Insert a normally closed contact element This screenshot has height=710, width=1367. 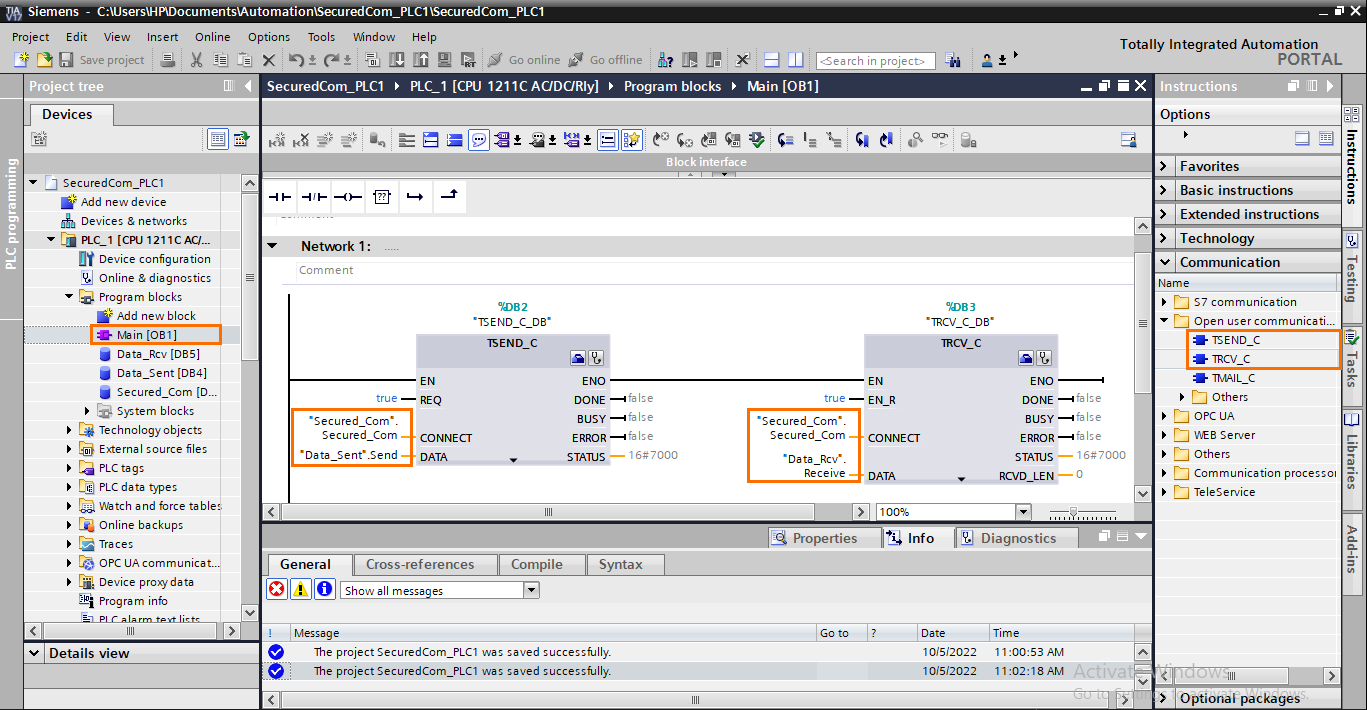pyautogui.click(x=313, y=196)
